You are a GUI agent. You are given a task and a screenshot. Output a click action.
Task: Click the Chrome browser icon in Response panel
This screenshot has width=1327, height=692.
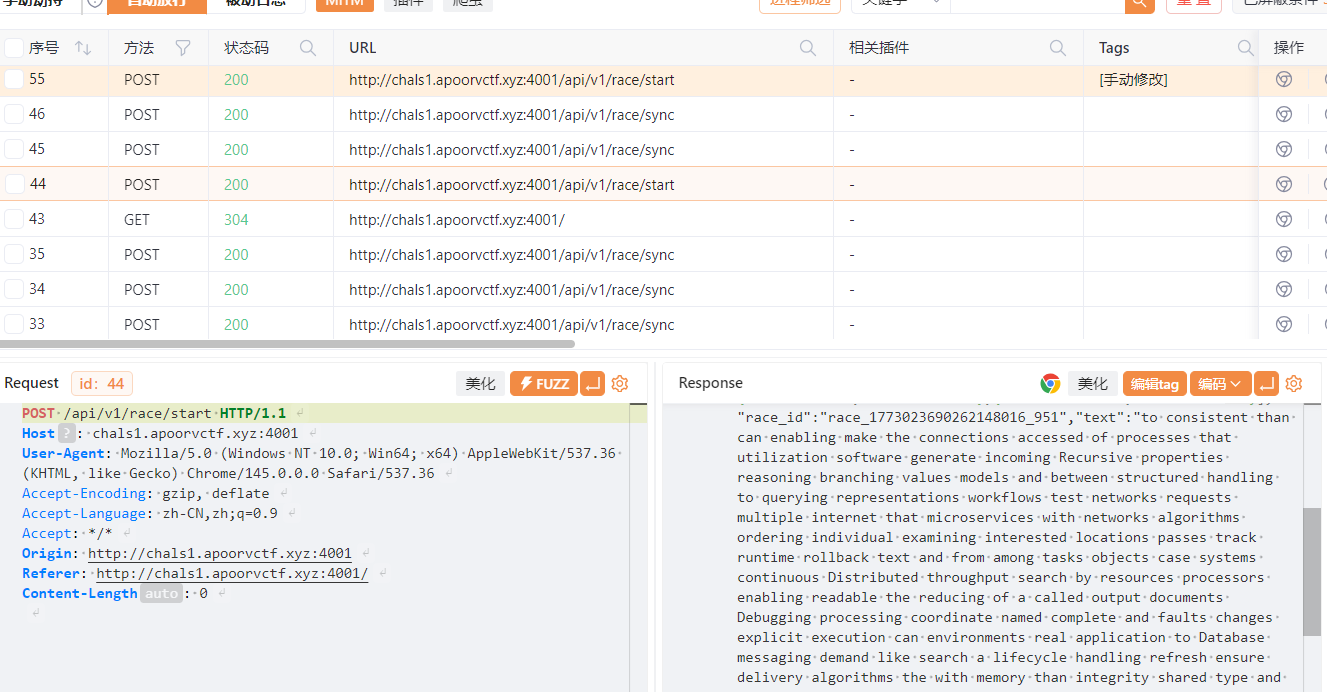click(1050, 383)
